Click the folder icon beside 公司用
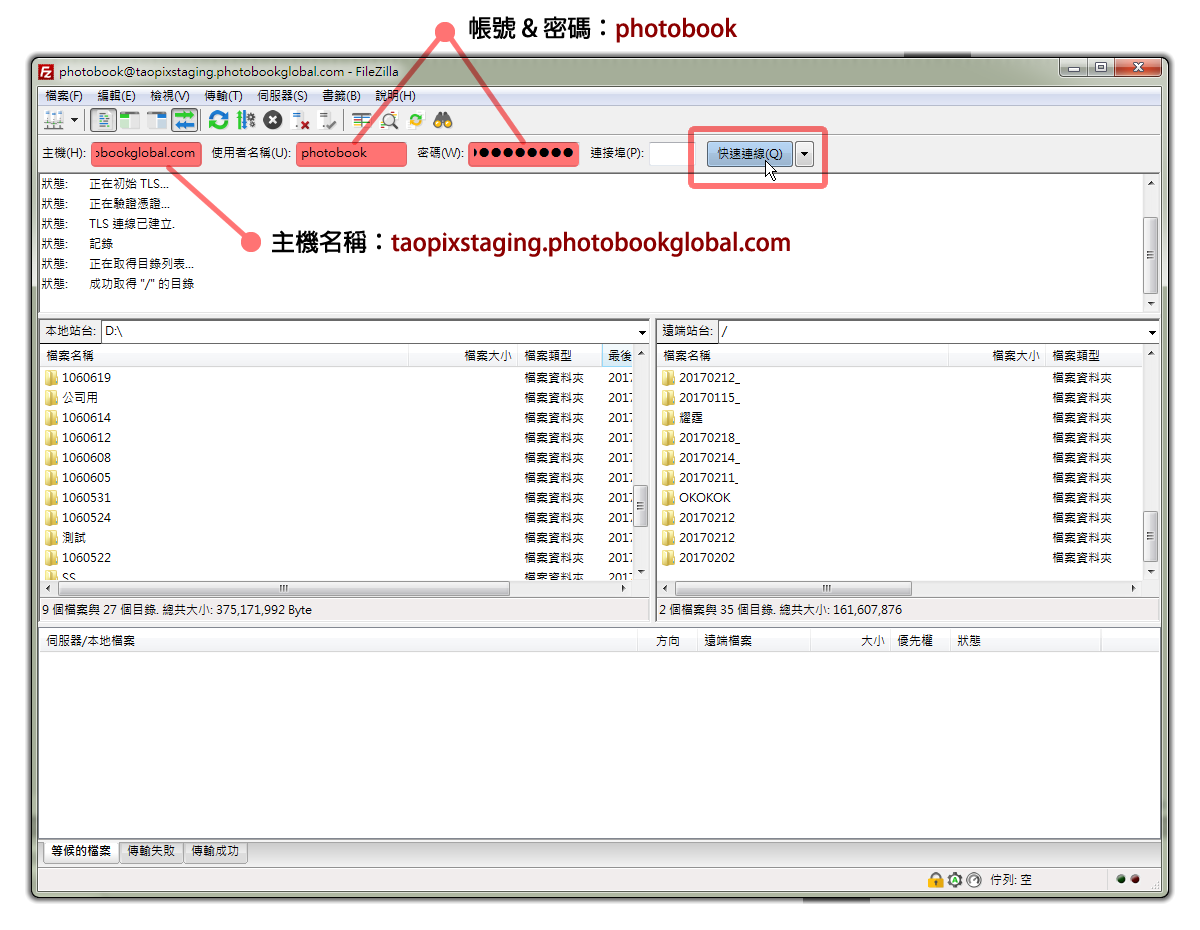1200x930 pixels. (51, 398)
